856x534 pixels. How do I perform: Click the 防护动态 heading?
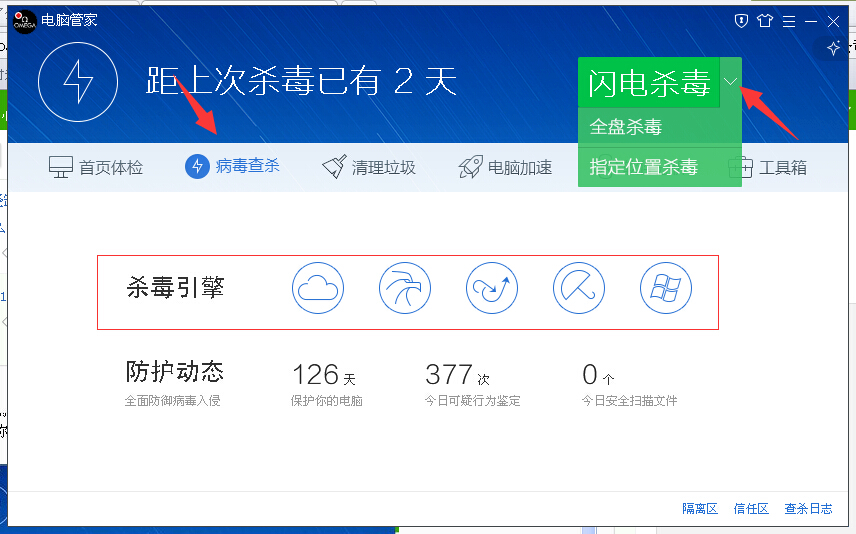[175, 371]
